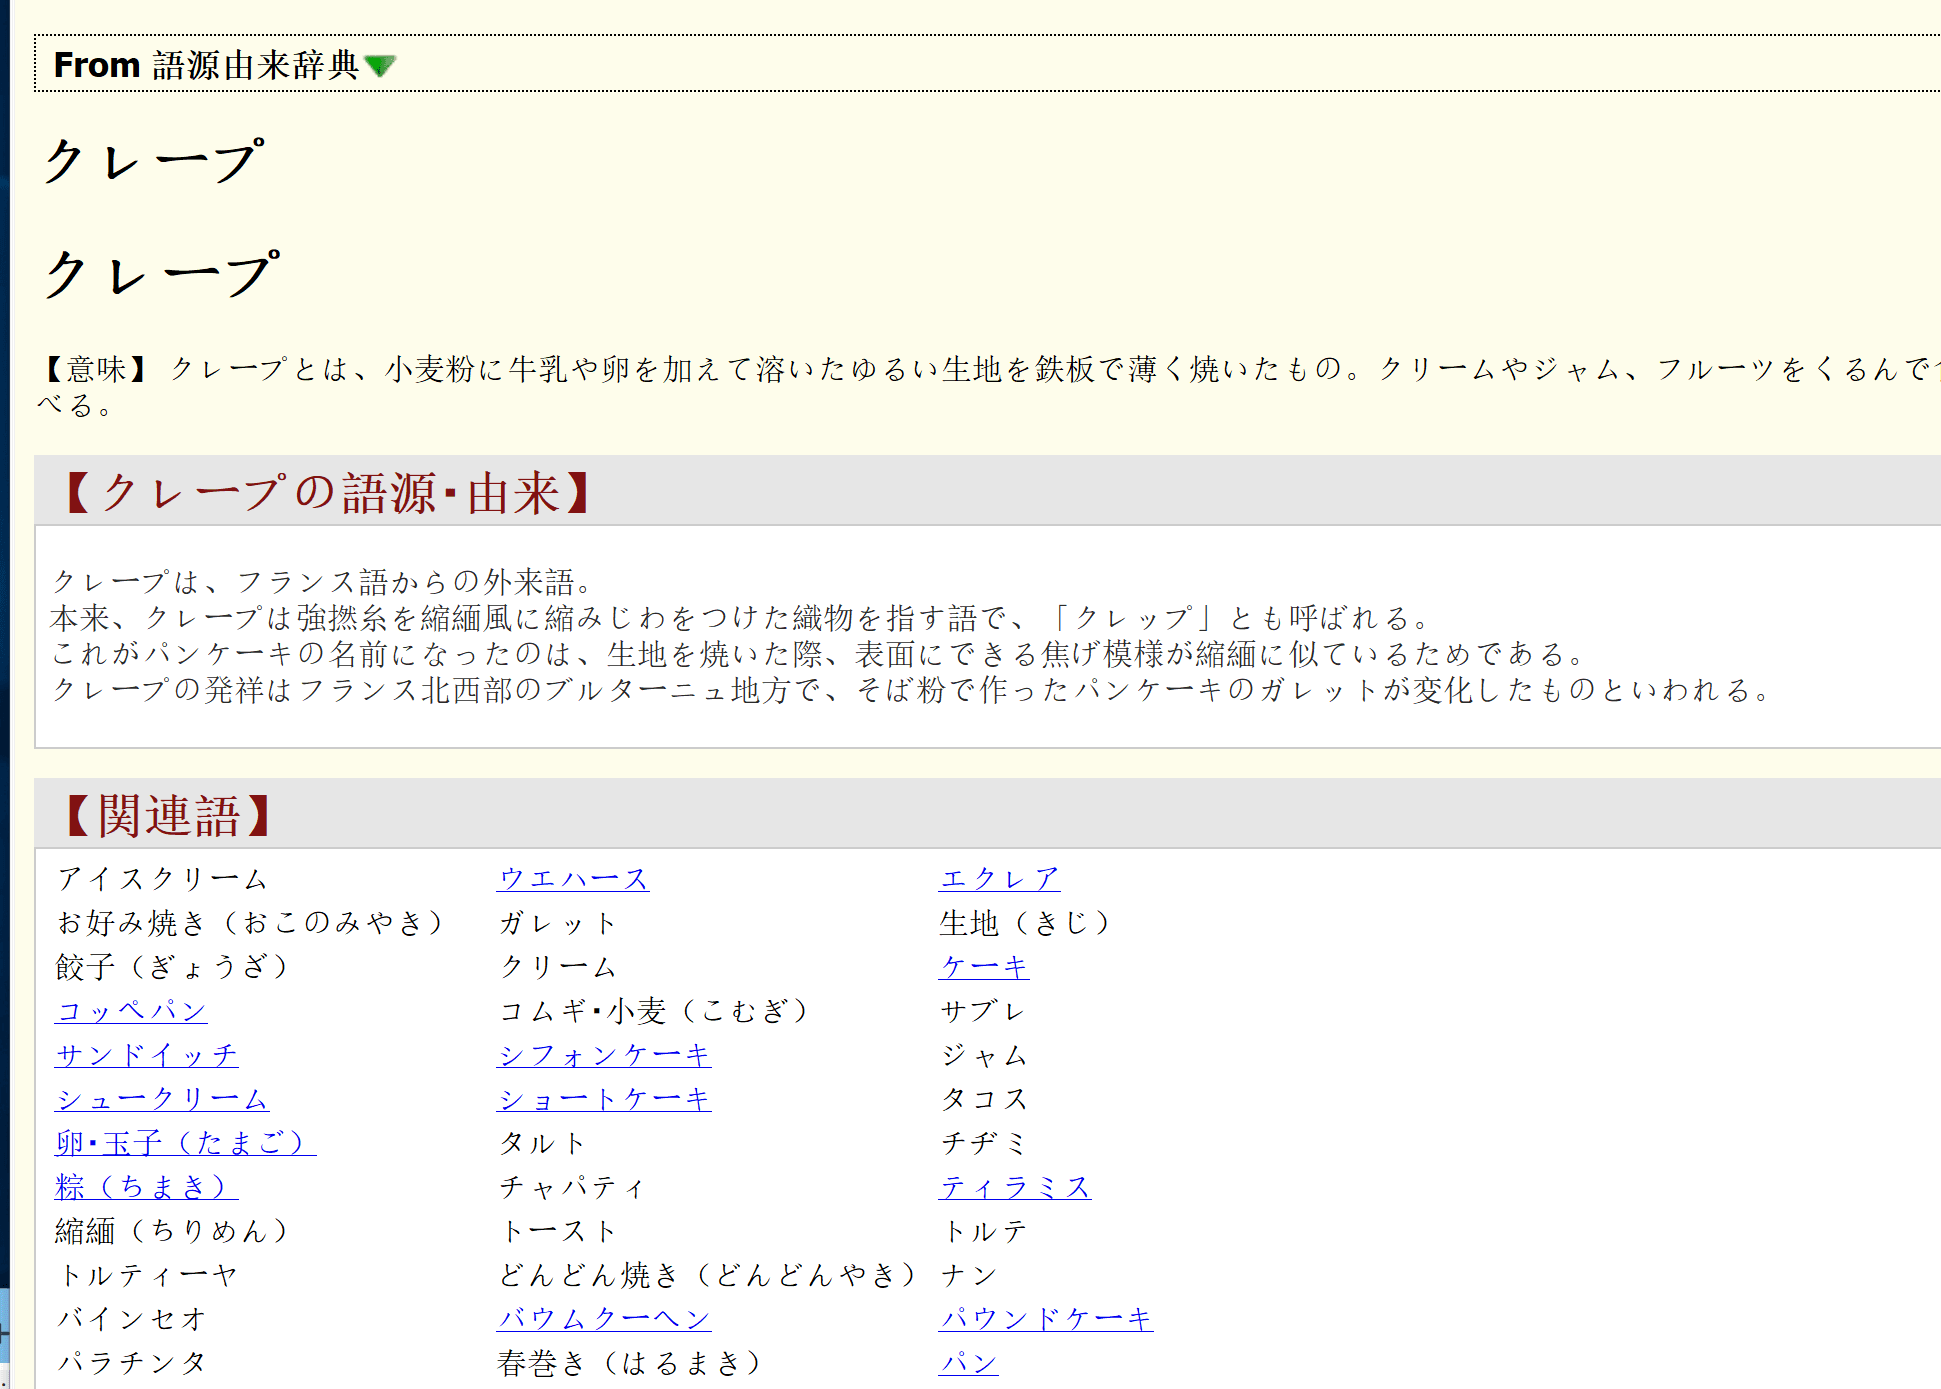Viewport: 1941px width, 1389px height.
Task: Select the 縮緬（ちりめん） entry
Action: pos(172,1231)
